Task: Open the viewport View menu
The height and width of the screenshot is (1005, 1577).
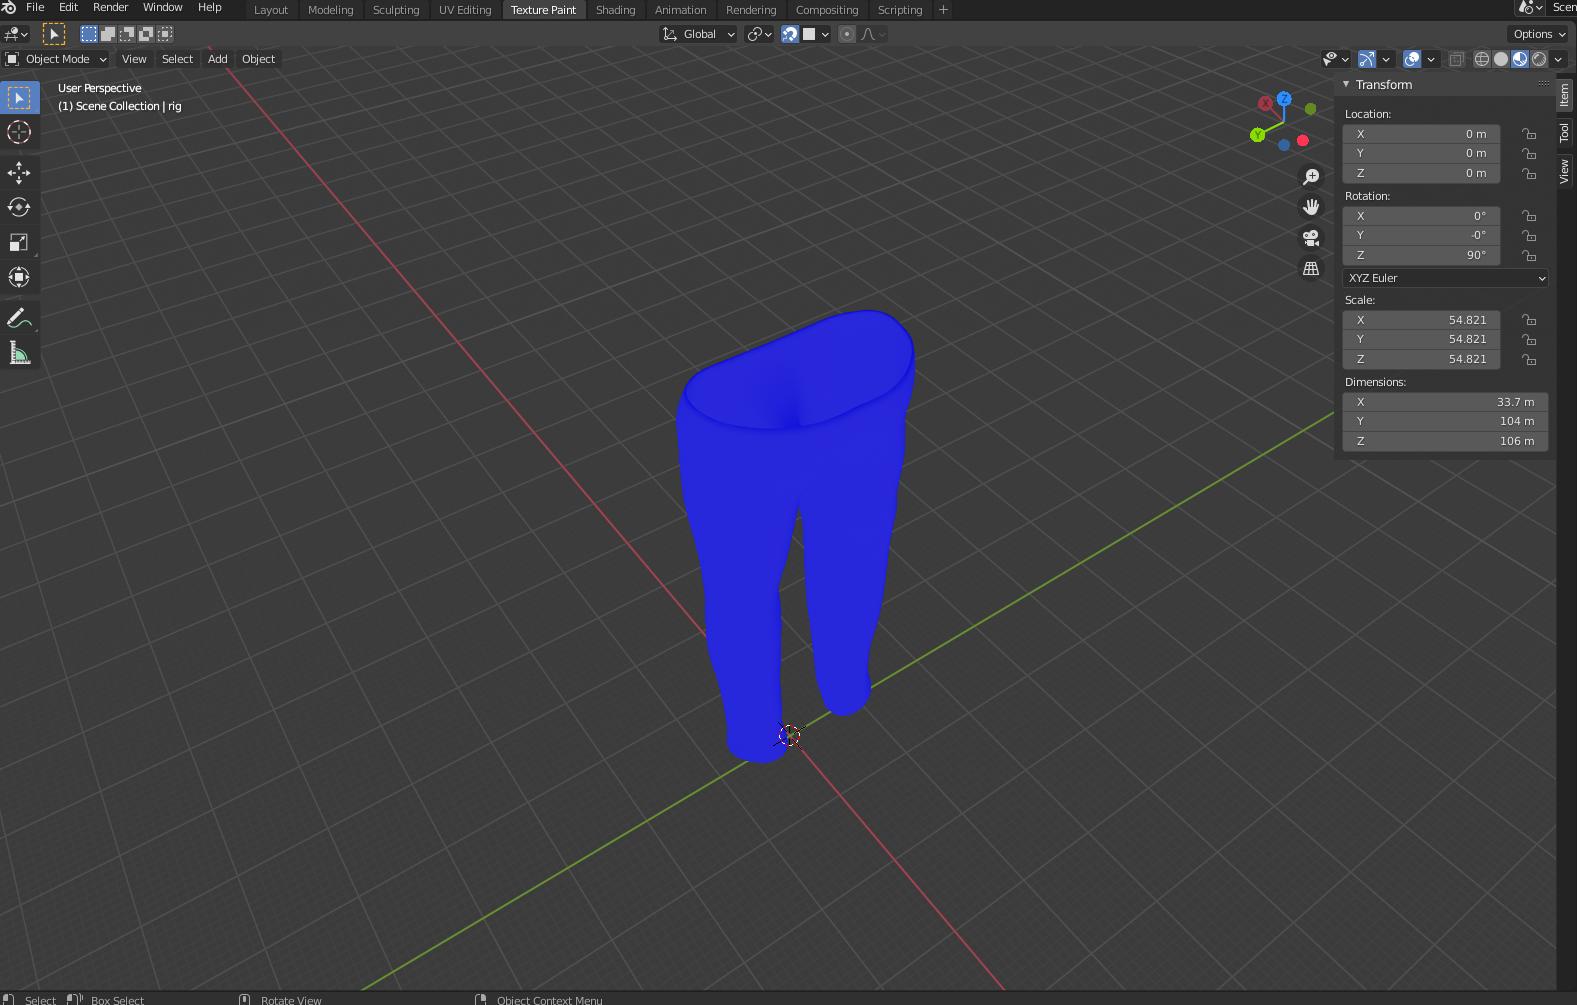Action: (x=134, y=59)
